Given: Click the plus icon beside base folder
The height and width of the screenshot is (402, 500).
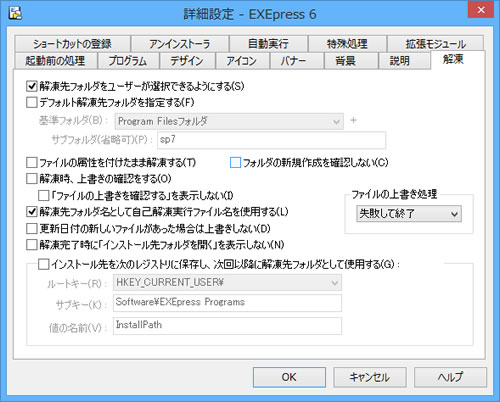Looking at the screenshot, I should [x=353, y=120].
